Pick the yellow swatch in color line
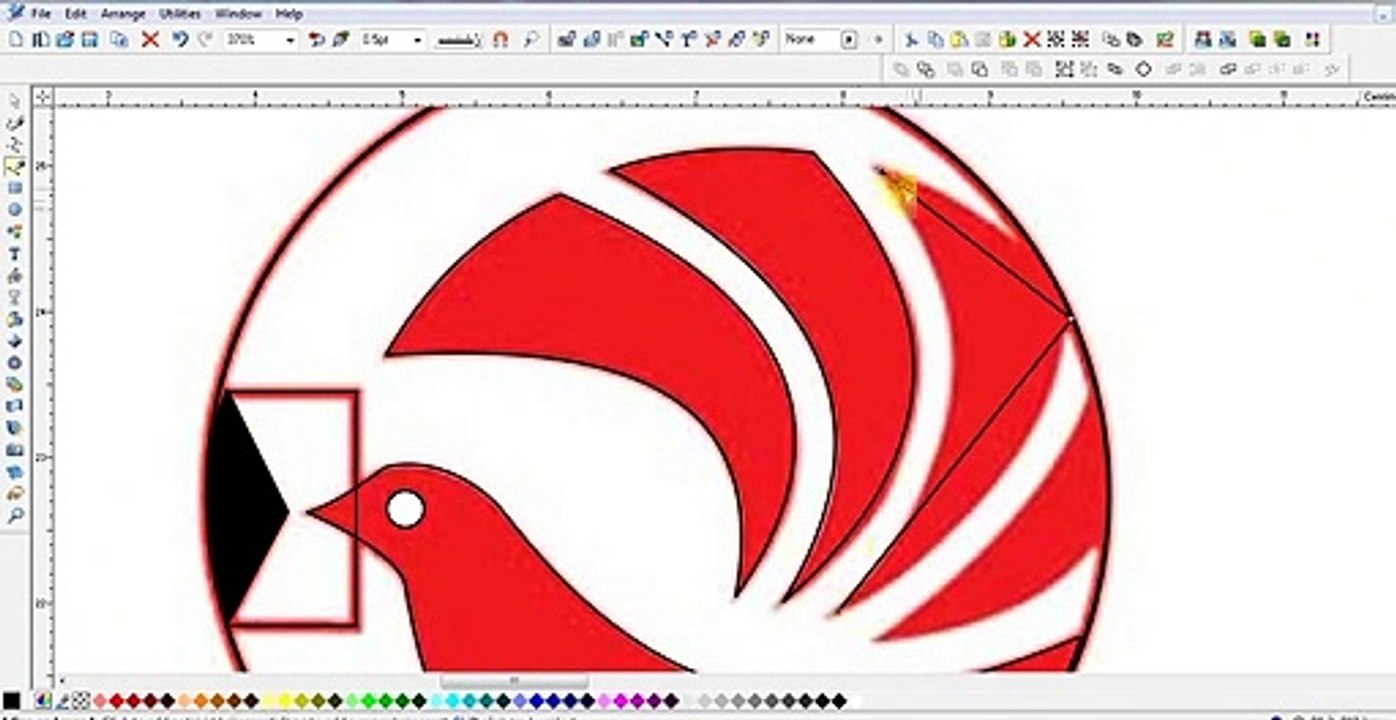This screenshot has width=1396, height=720. coord(285,701)
